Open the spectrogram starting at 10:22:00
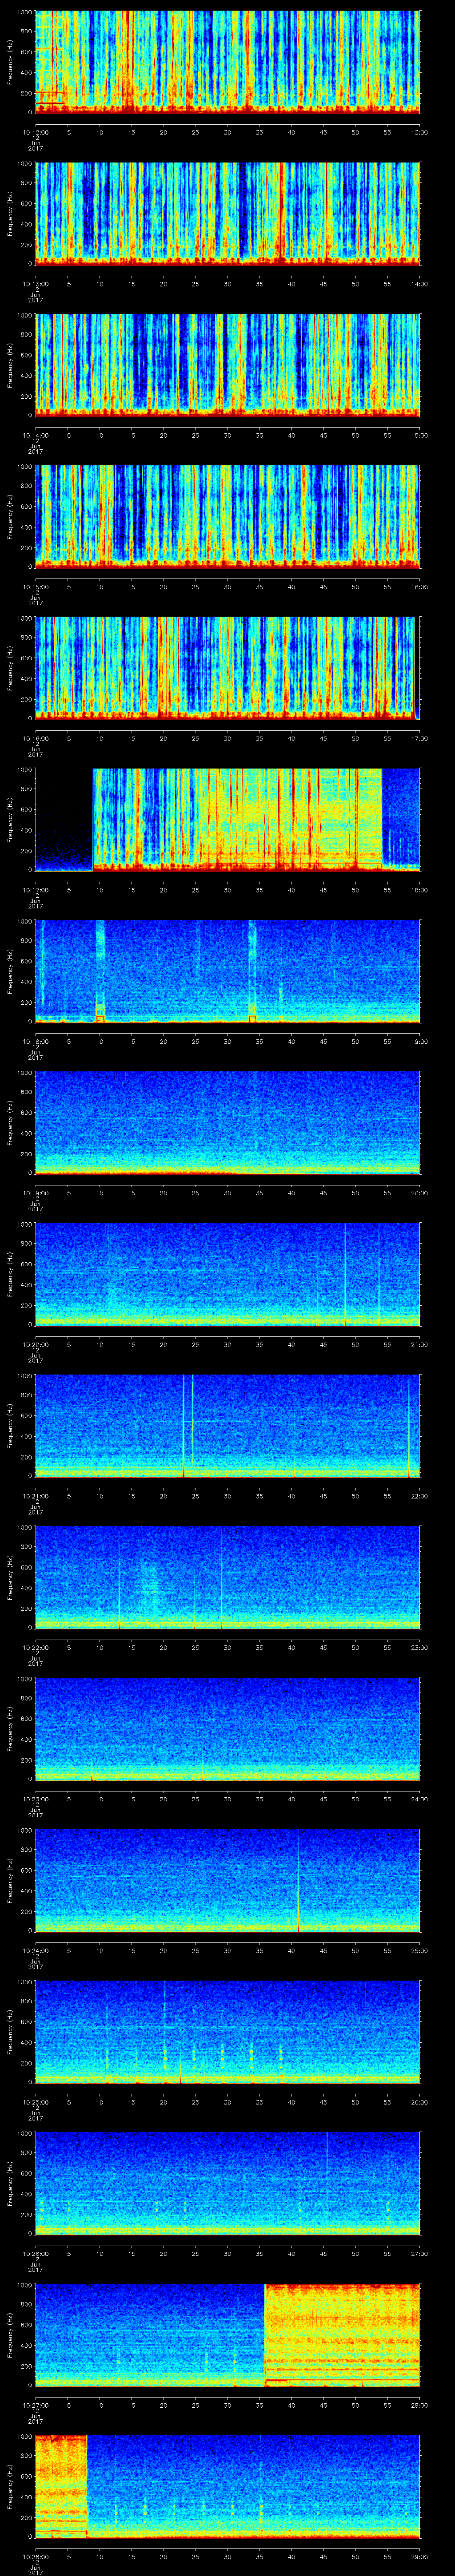 tap(227, 1577)
